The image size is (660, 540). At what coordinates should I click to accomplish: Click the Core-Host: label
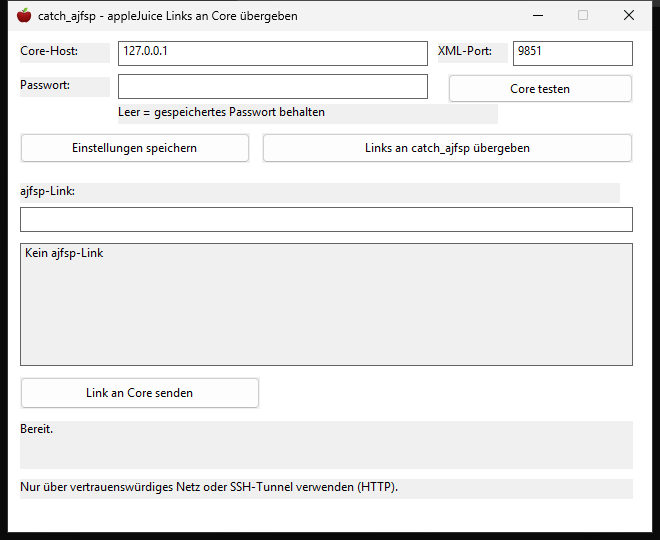tap(49, 51)
